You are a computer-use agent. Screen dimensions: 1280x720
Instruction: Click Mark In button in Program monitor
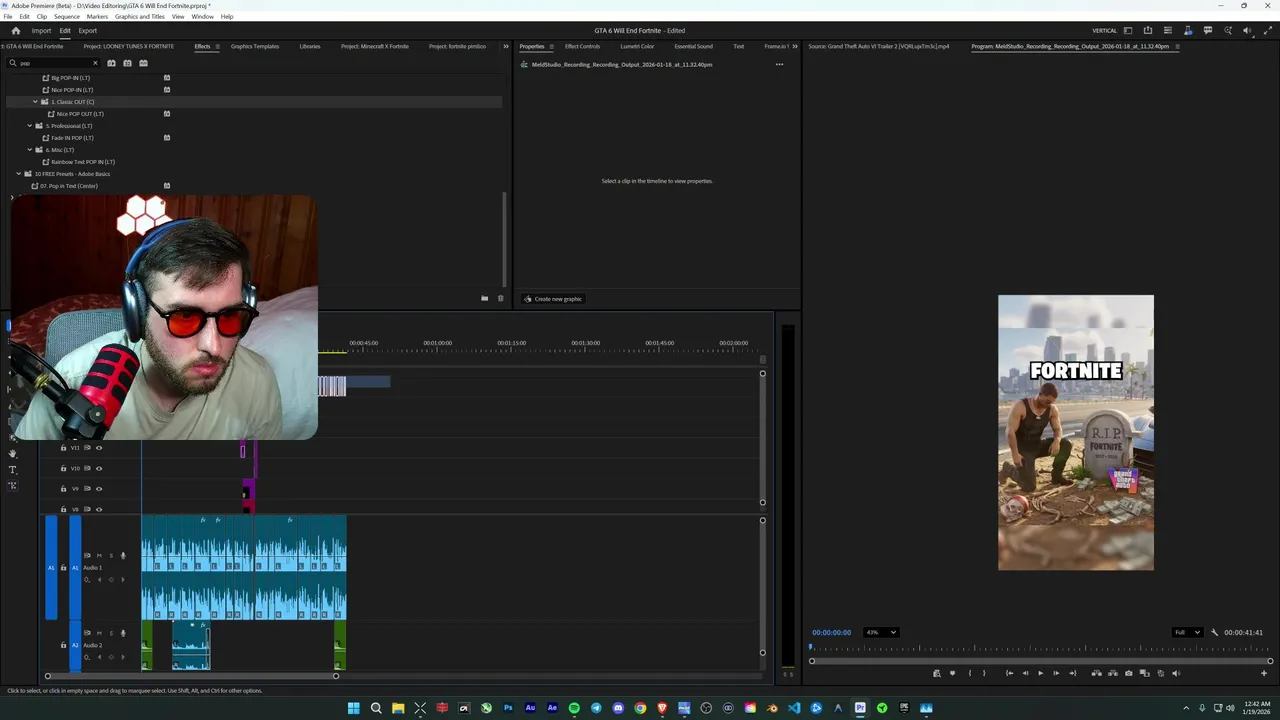[969, 673]
